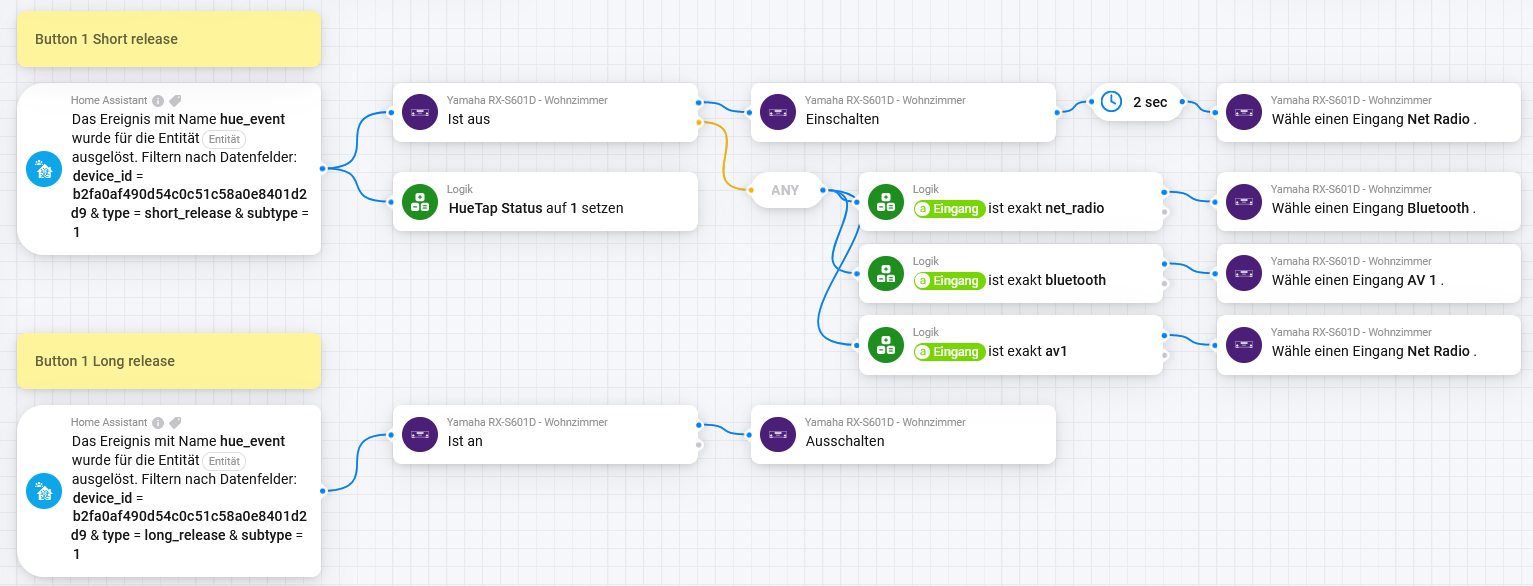
Task: Click the Yamaha icon on the "Ausschalten" card
Action: click(778, 434)
